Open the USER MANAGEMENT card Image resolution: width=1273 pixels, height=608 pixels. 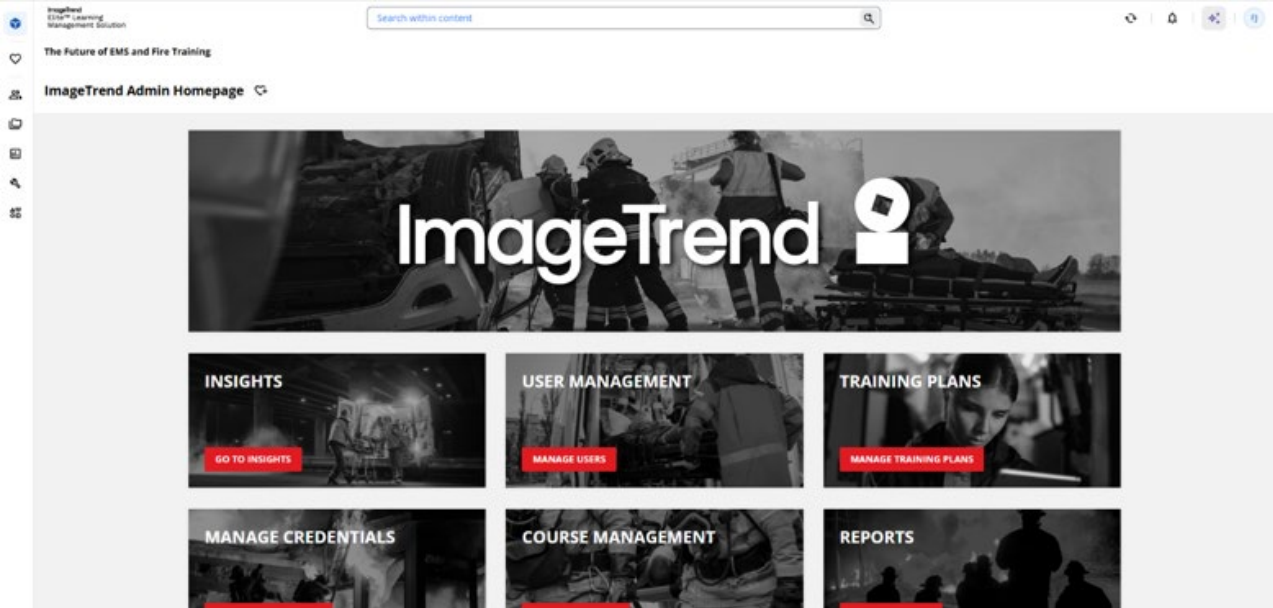(654, 420)
